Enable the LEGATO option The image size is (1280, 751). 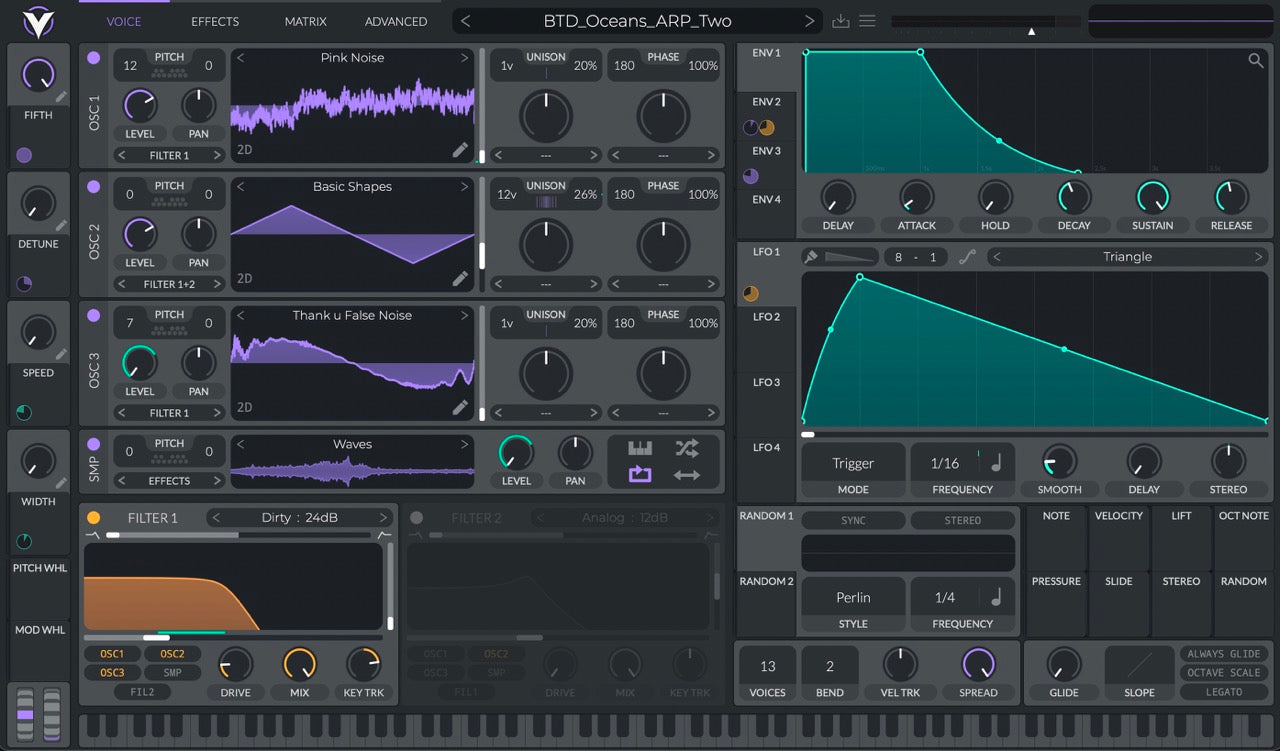click(1224, 692)
